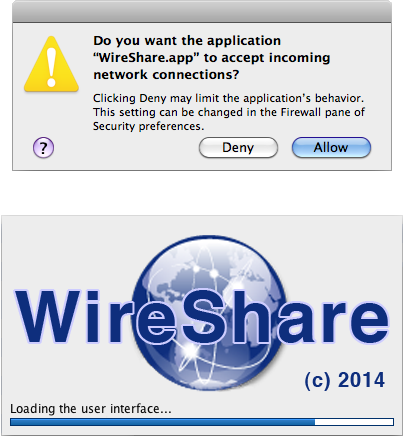Open help via the purple question mark
The image size is (404, 436).
pyautogui.click(x=43, y=147)
